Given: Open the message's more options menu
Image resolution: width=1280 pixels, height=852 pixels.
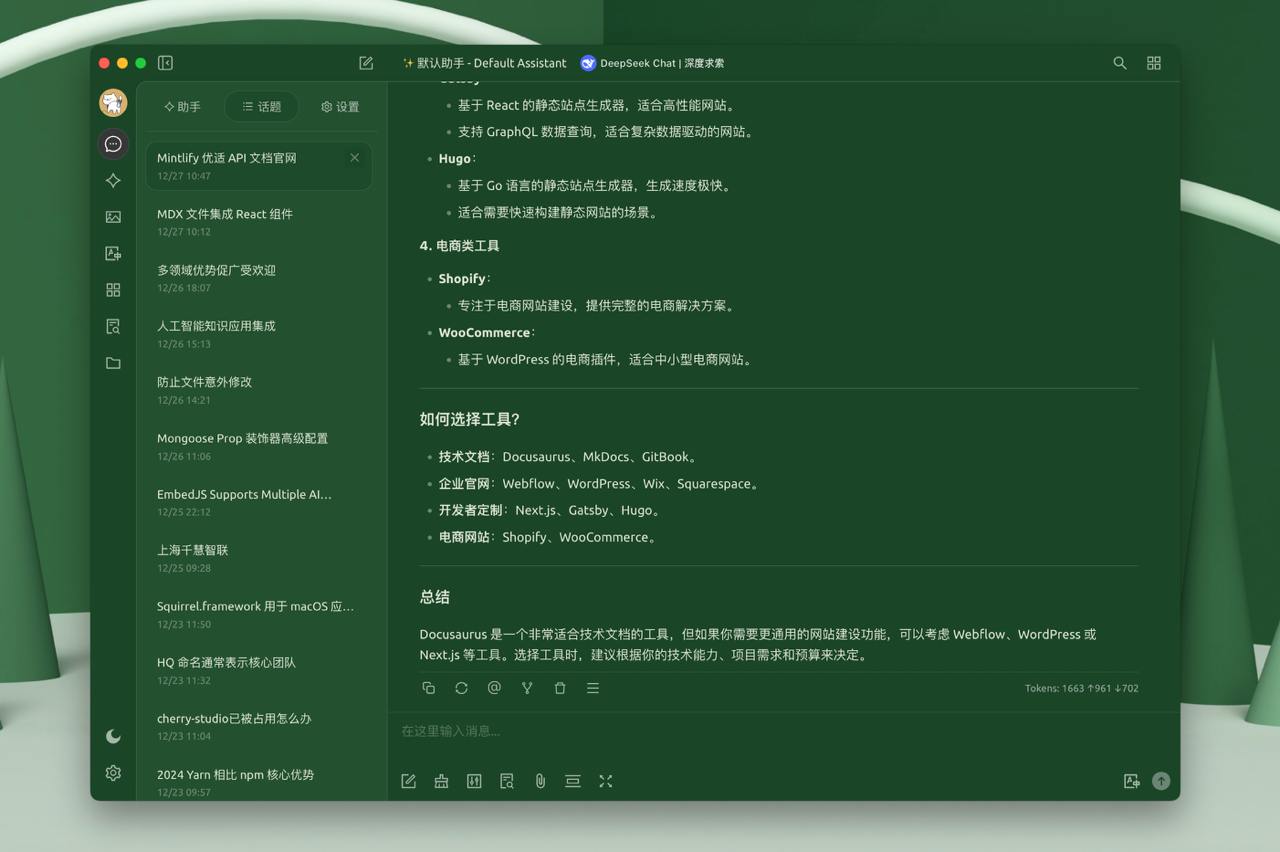Looking at the screenshot, I should [593, 688].
